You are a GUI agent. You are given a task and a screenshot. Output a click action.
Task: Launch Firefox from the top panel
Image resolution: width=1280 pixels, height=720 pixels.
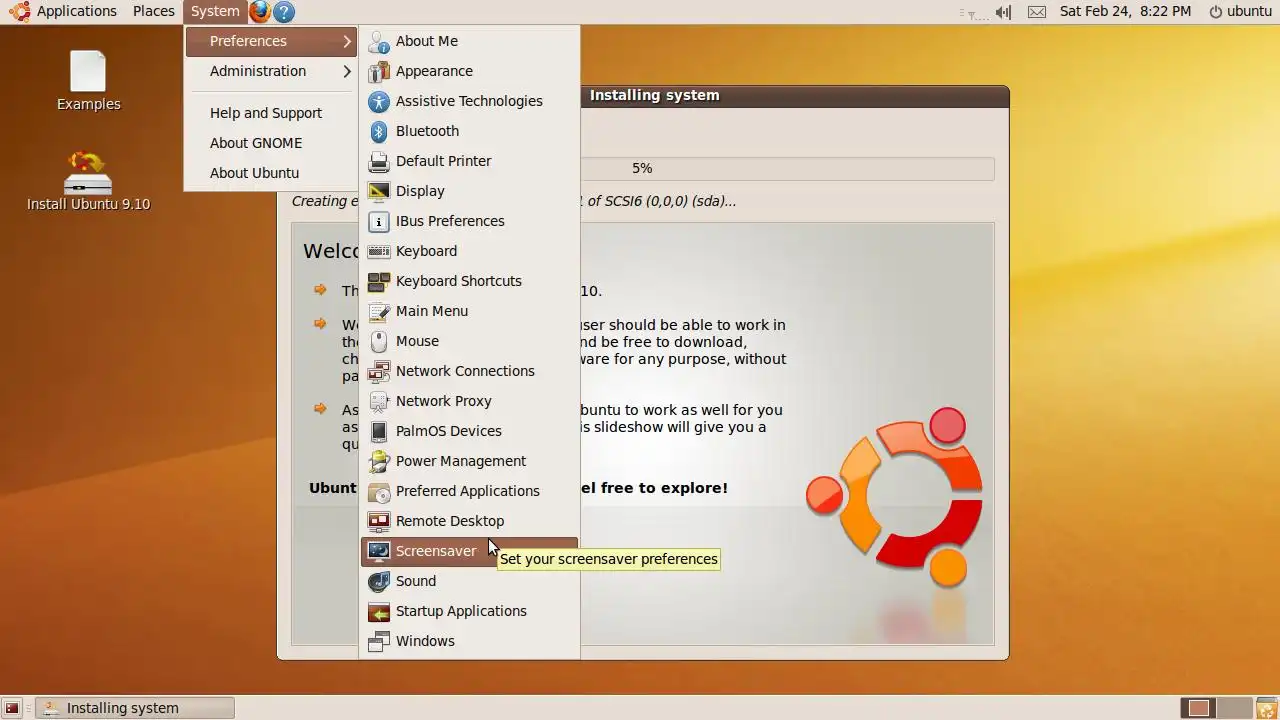[260, 12]
